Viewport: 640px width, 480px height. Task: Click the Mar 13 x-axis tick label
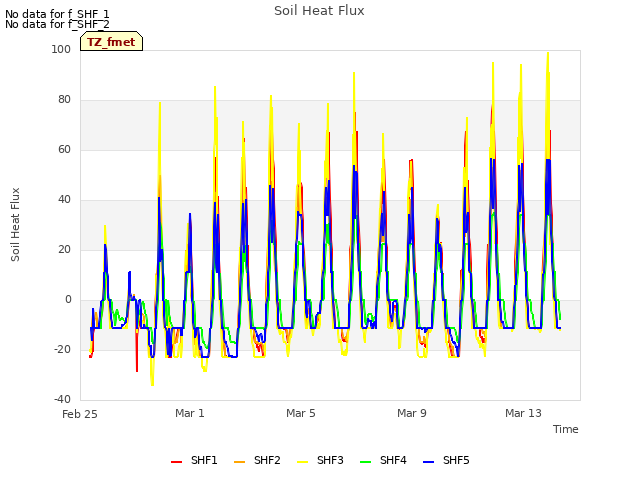coord(523,413)
